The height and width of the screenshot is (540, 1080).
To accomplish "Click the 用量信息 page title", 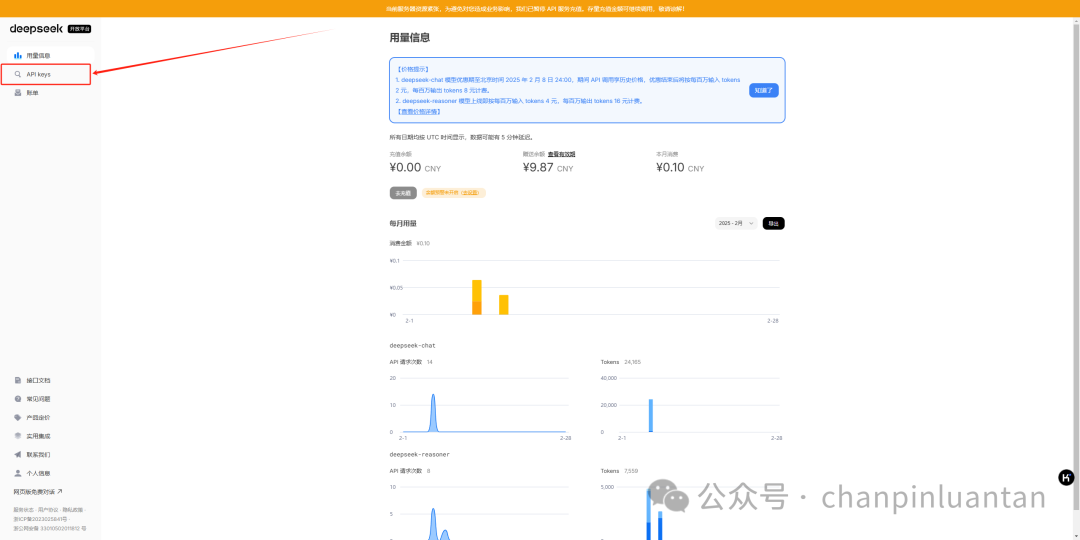I will (x=410, y=38).
